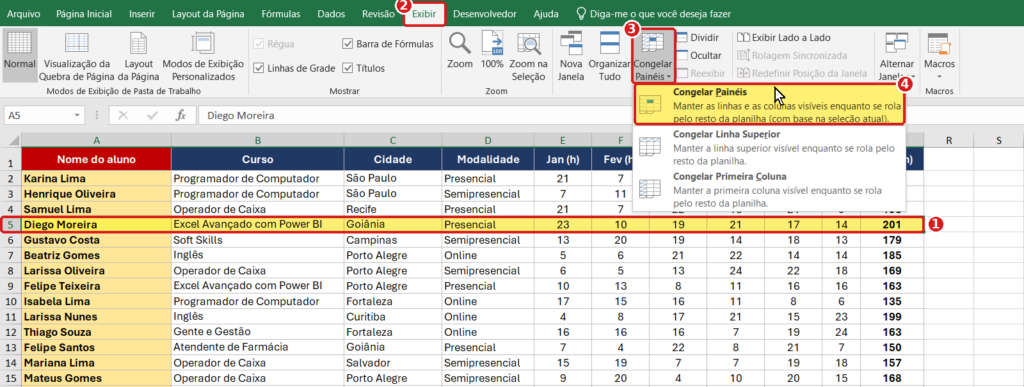Open the Dados tab
Screen dimensions: 1024x387
pyautogui.click(x=331, y=13)
